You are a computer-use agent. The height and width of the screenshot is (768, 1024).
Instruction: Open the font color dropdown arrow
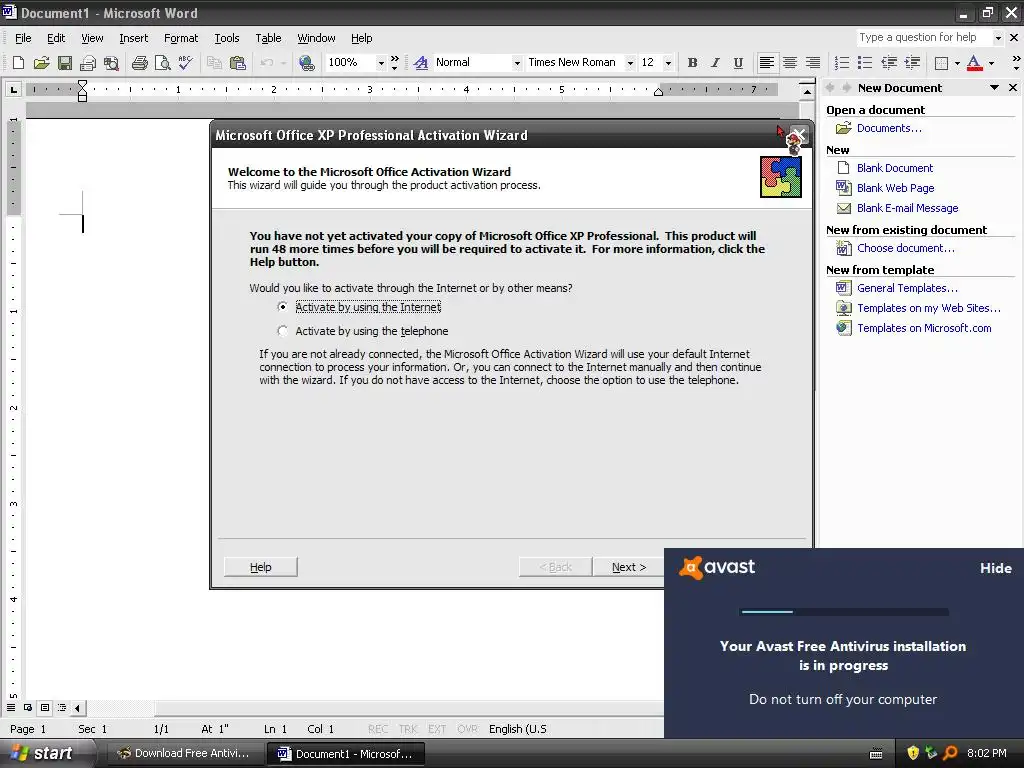991,63
